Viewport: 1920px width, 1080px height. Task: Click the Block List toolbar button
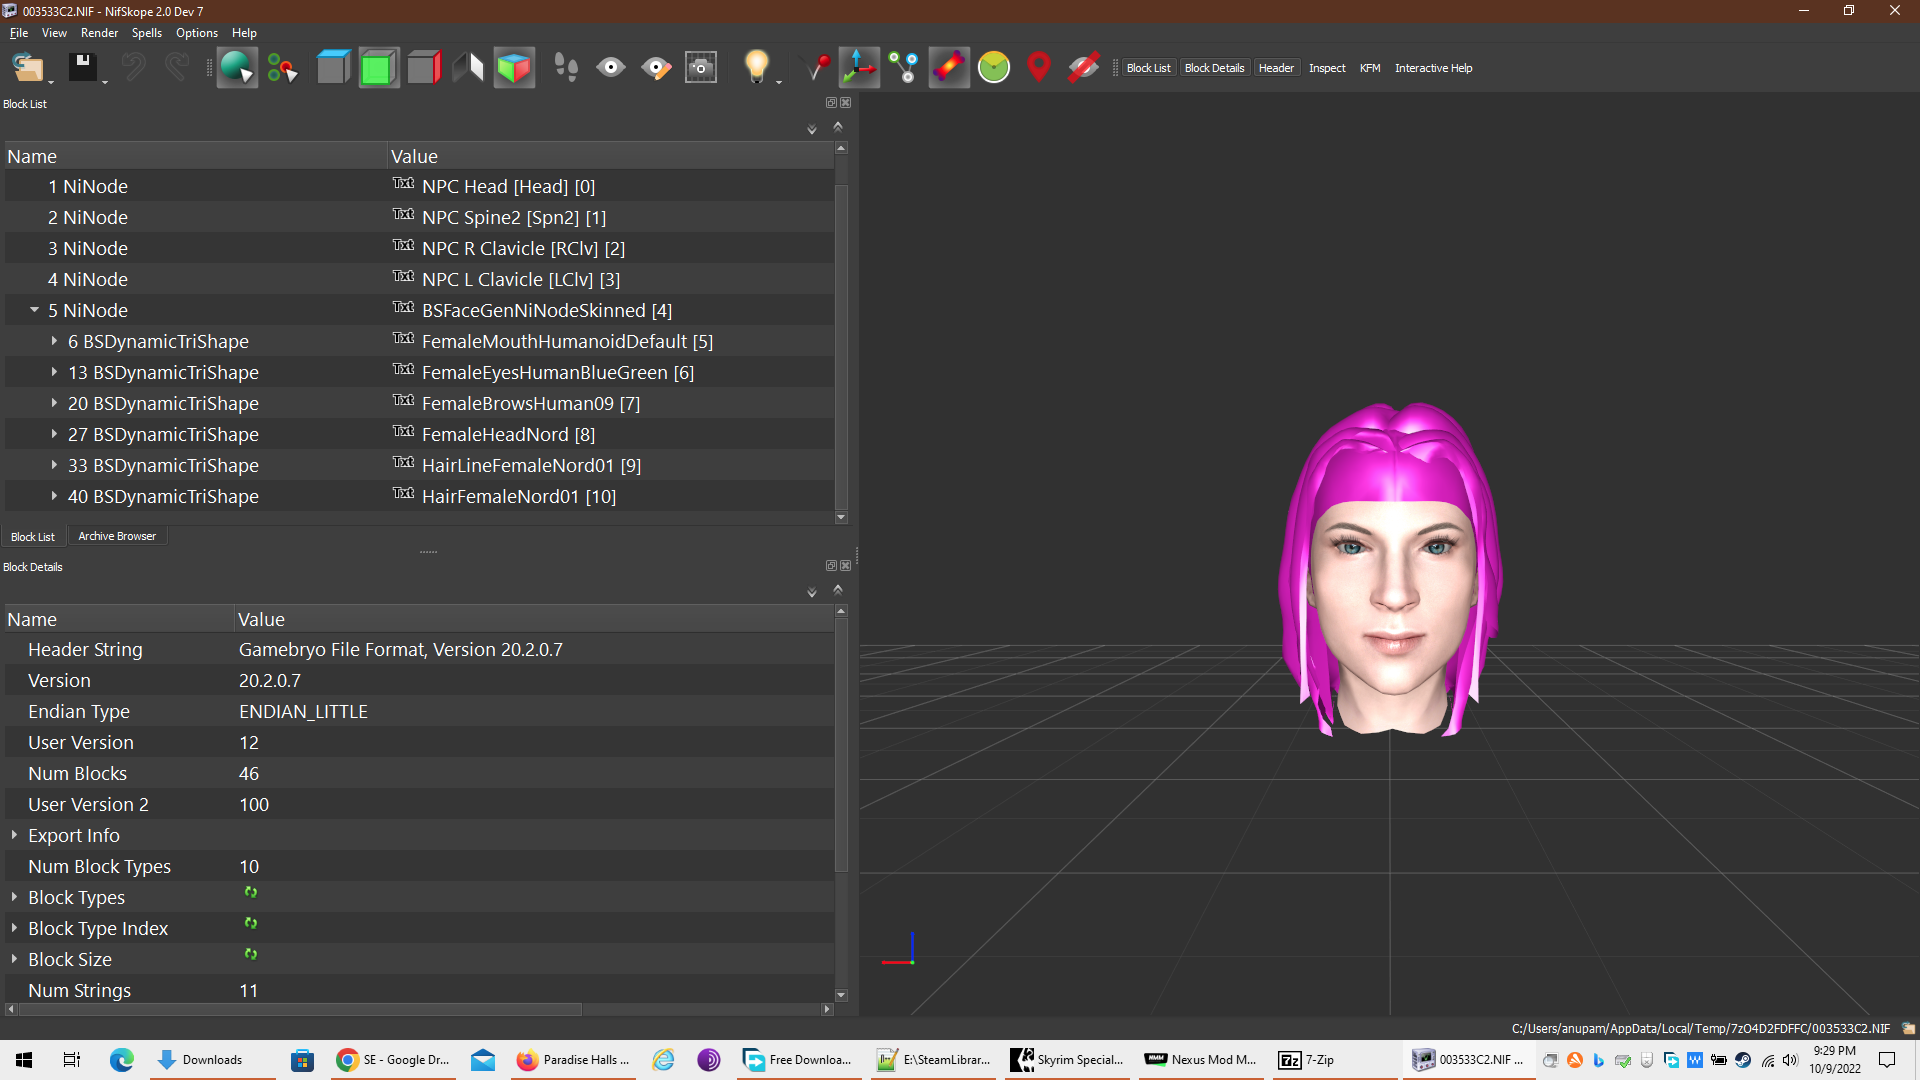pyautogui.click(x=1148, y=68)
